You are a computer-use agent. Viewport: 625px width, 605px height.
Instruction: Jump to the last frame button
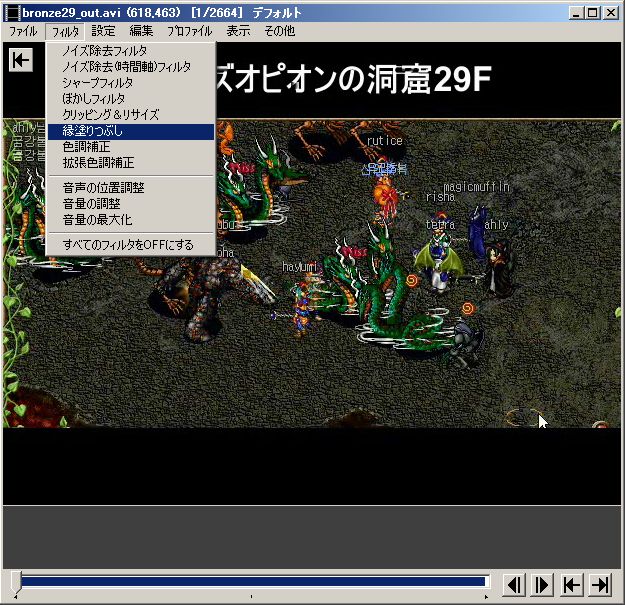click(x=600, y=585)
